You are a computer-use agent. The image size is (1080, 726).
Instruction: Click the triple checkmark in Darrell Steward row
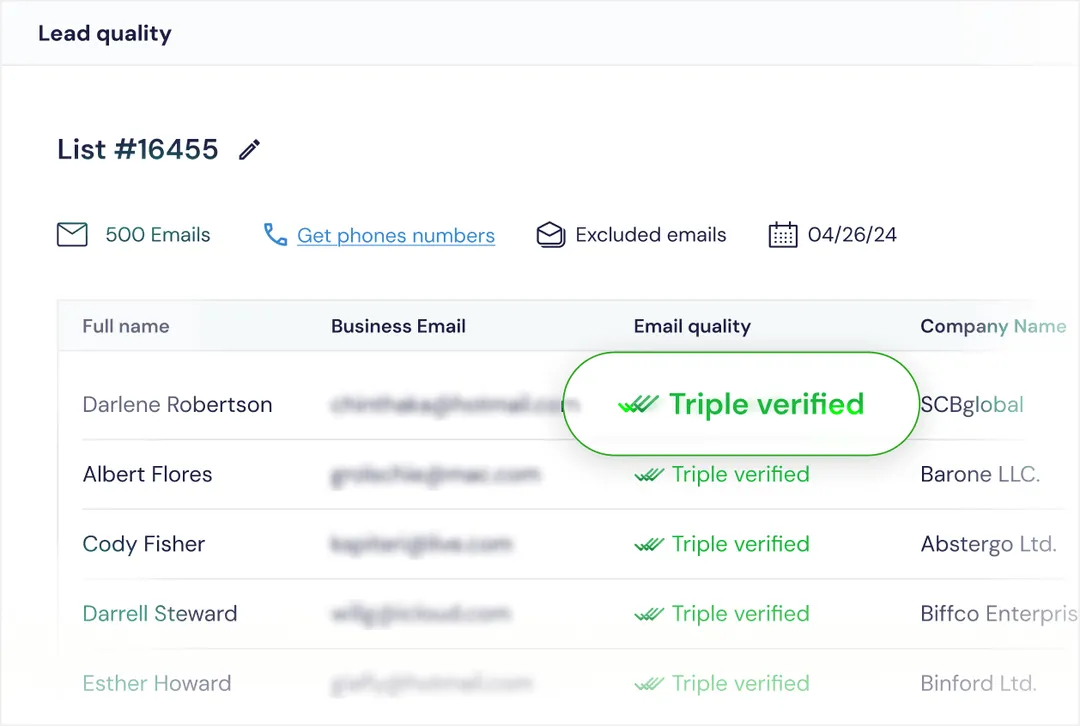coord(649,614)
